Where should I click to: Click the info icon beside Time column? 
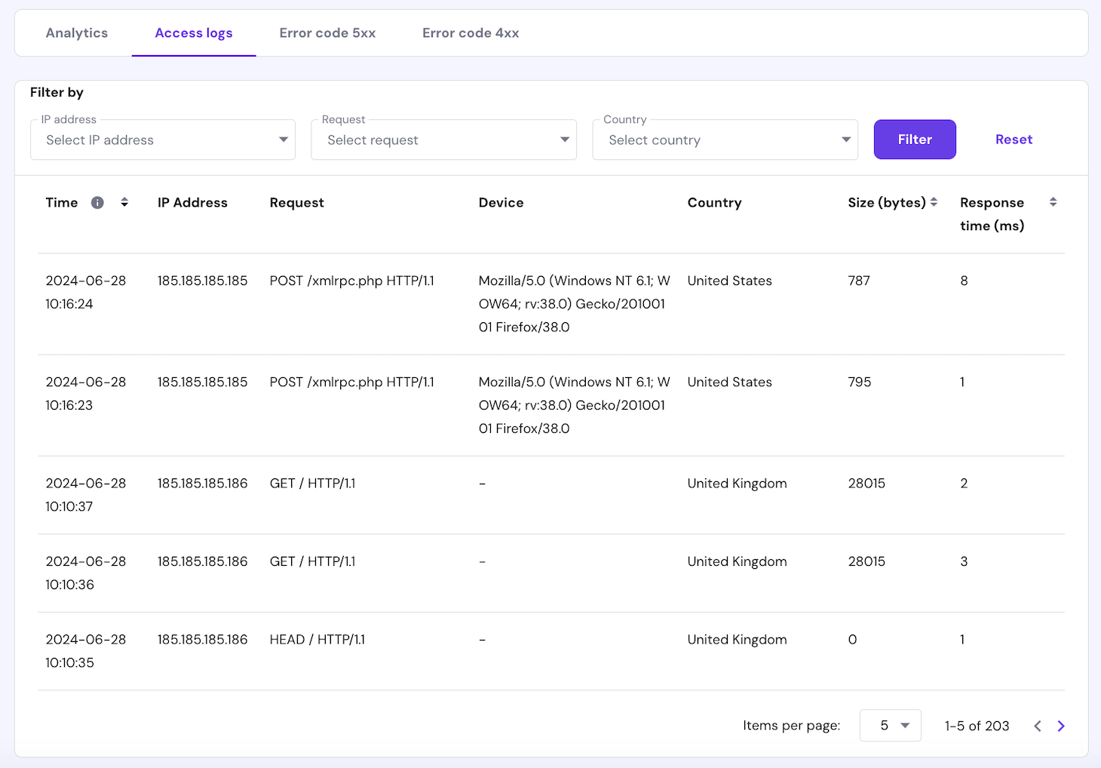click(x=97, y=202)
